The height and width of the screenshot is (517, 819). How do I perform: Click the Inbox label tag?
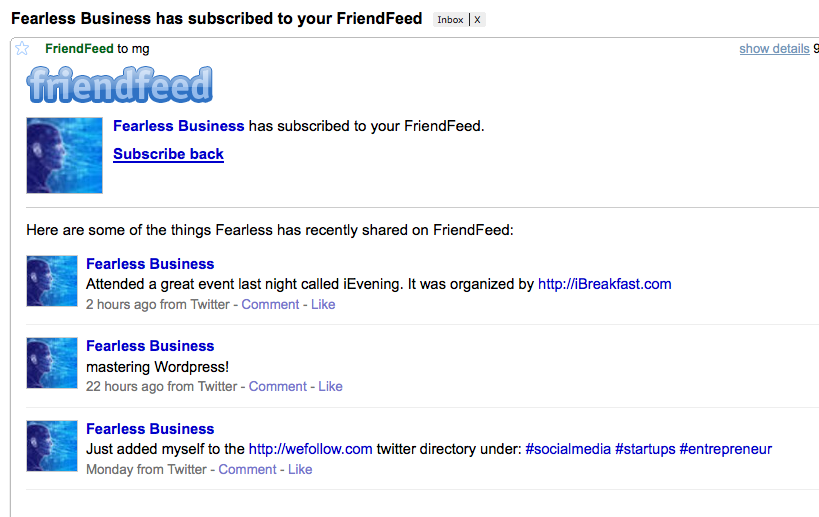450,20
